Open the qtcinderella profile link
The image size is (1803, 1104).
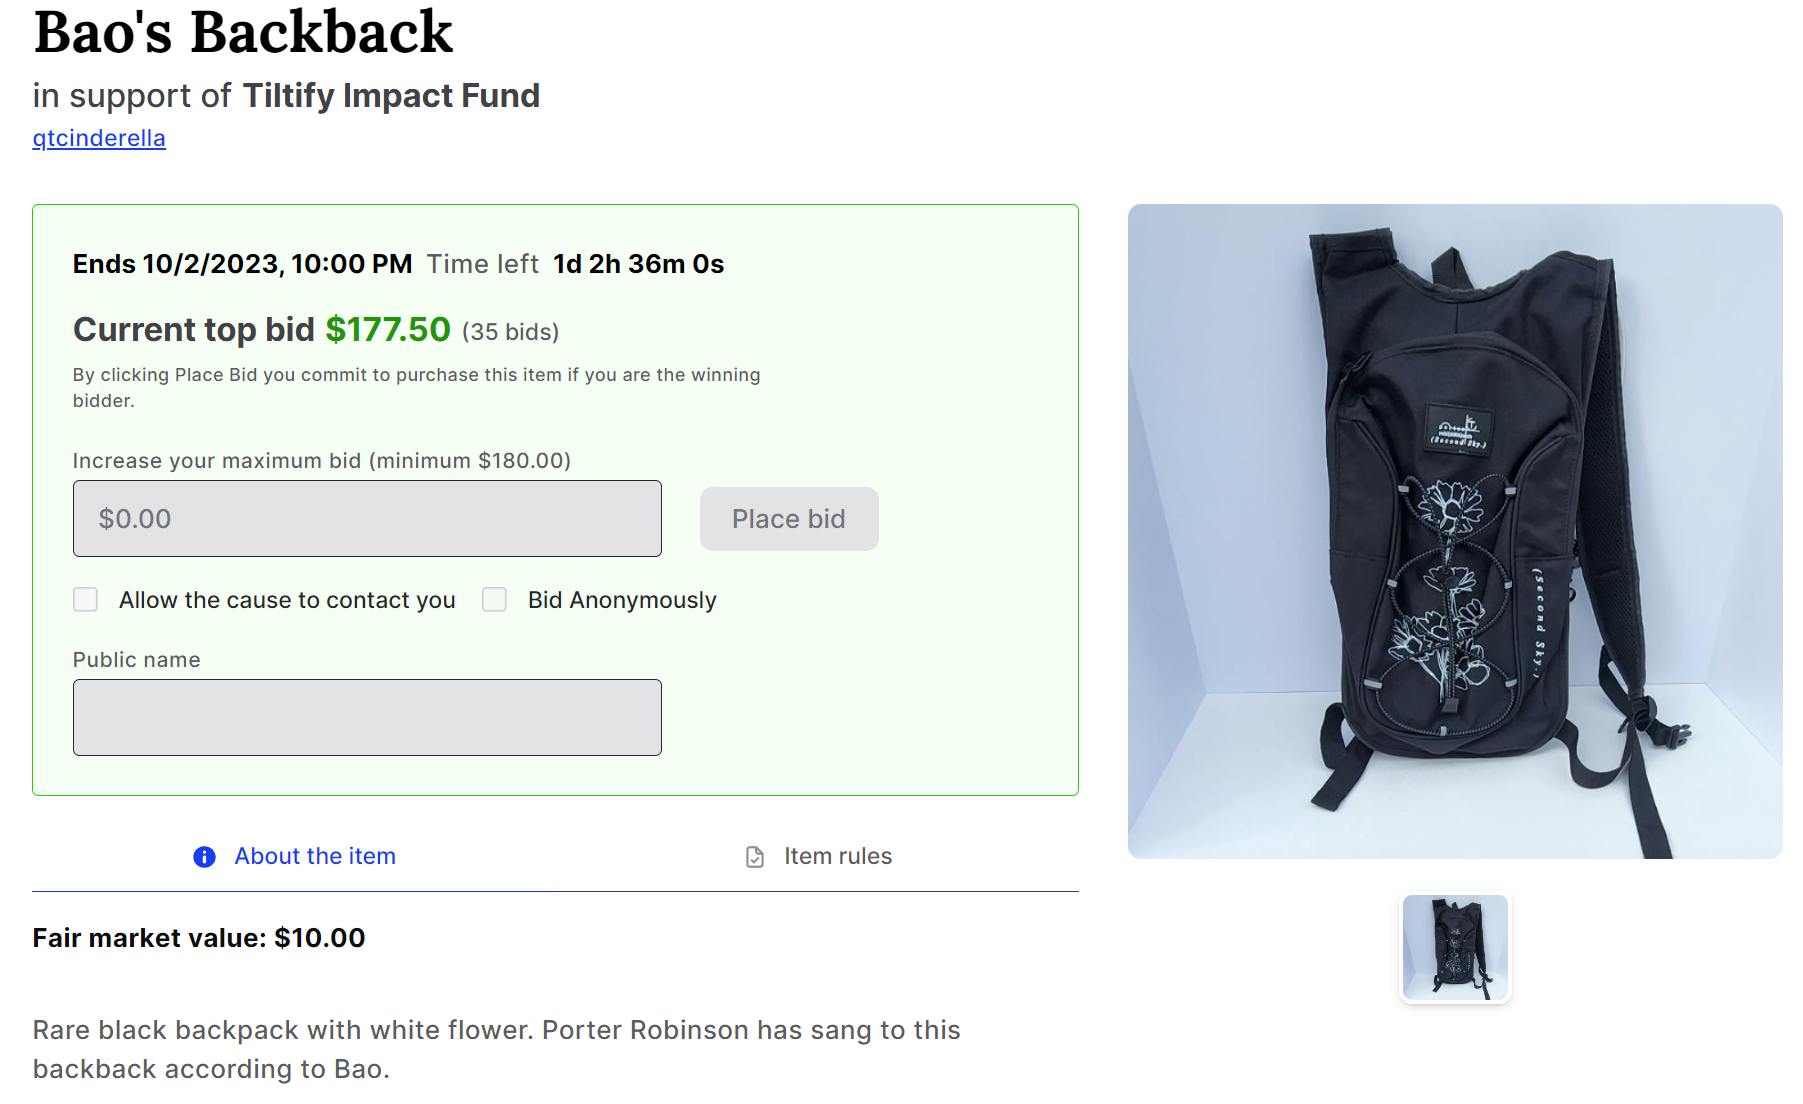(x=99, y=138)
